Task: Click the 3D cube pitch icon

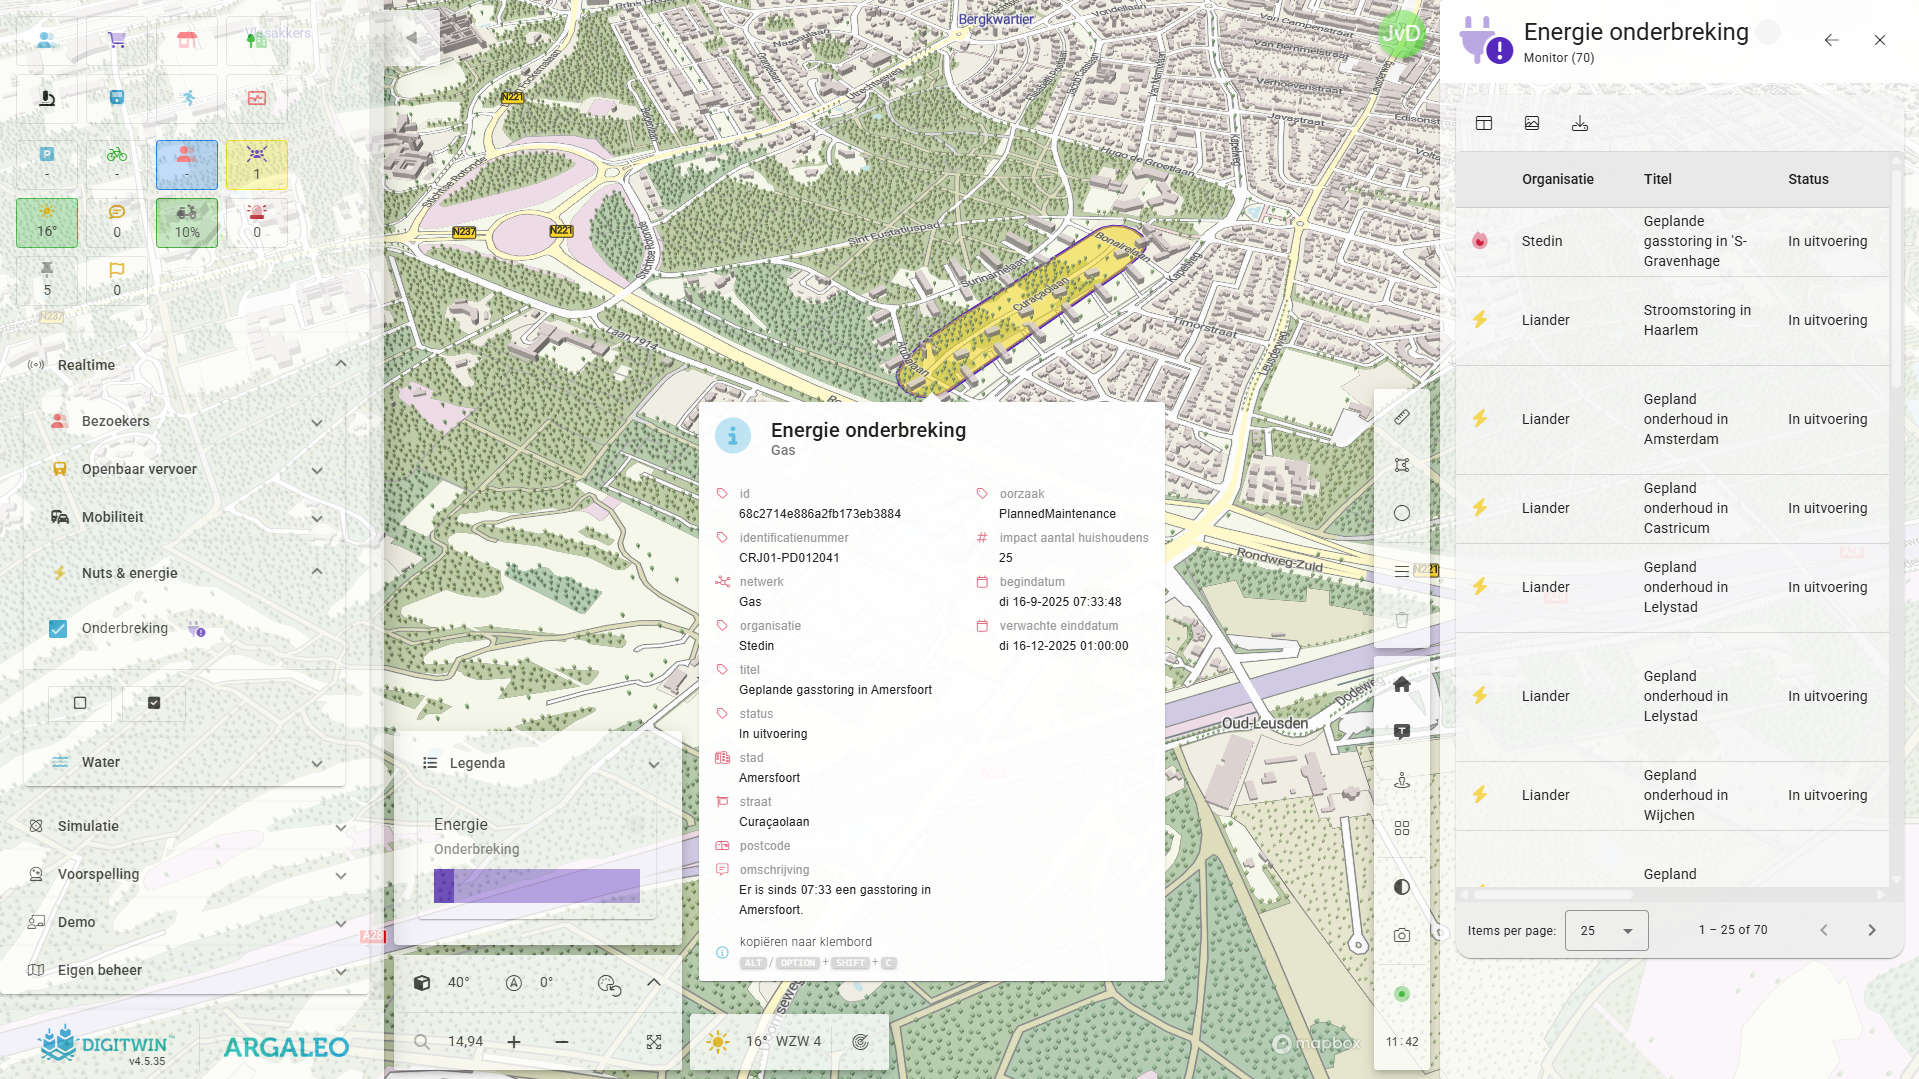Action: tap(422, 982)
